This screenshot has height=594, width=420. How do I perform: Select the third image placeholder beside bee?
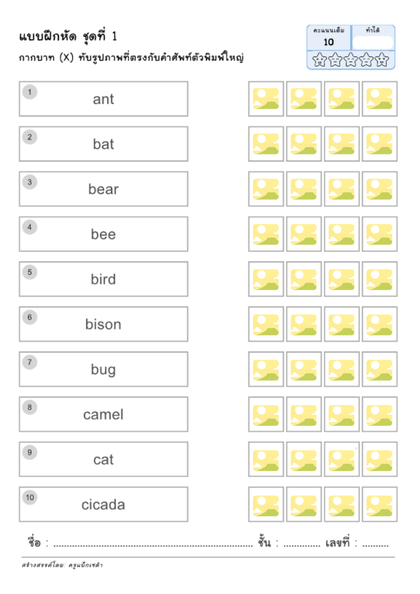342,234
